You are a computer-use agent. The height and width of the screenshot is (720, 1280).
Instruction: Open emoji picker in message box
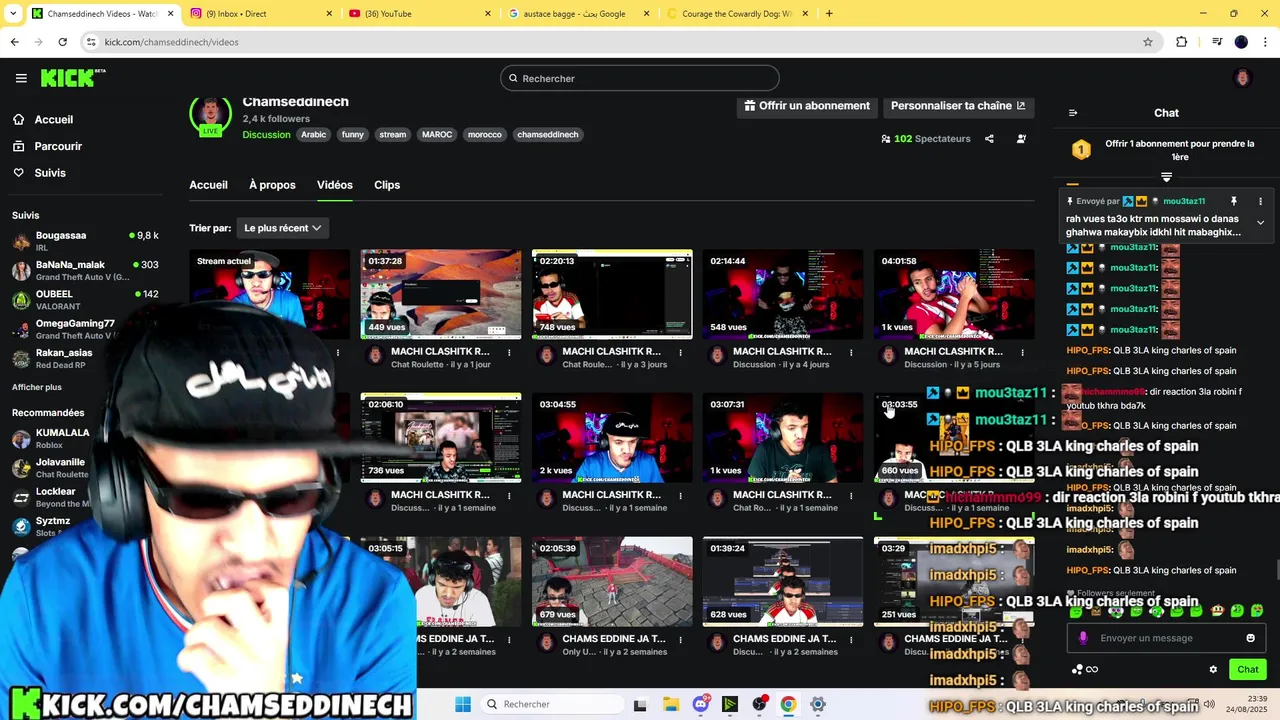point(1250,638)
